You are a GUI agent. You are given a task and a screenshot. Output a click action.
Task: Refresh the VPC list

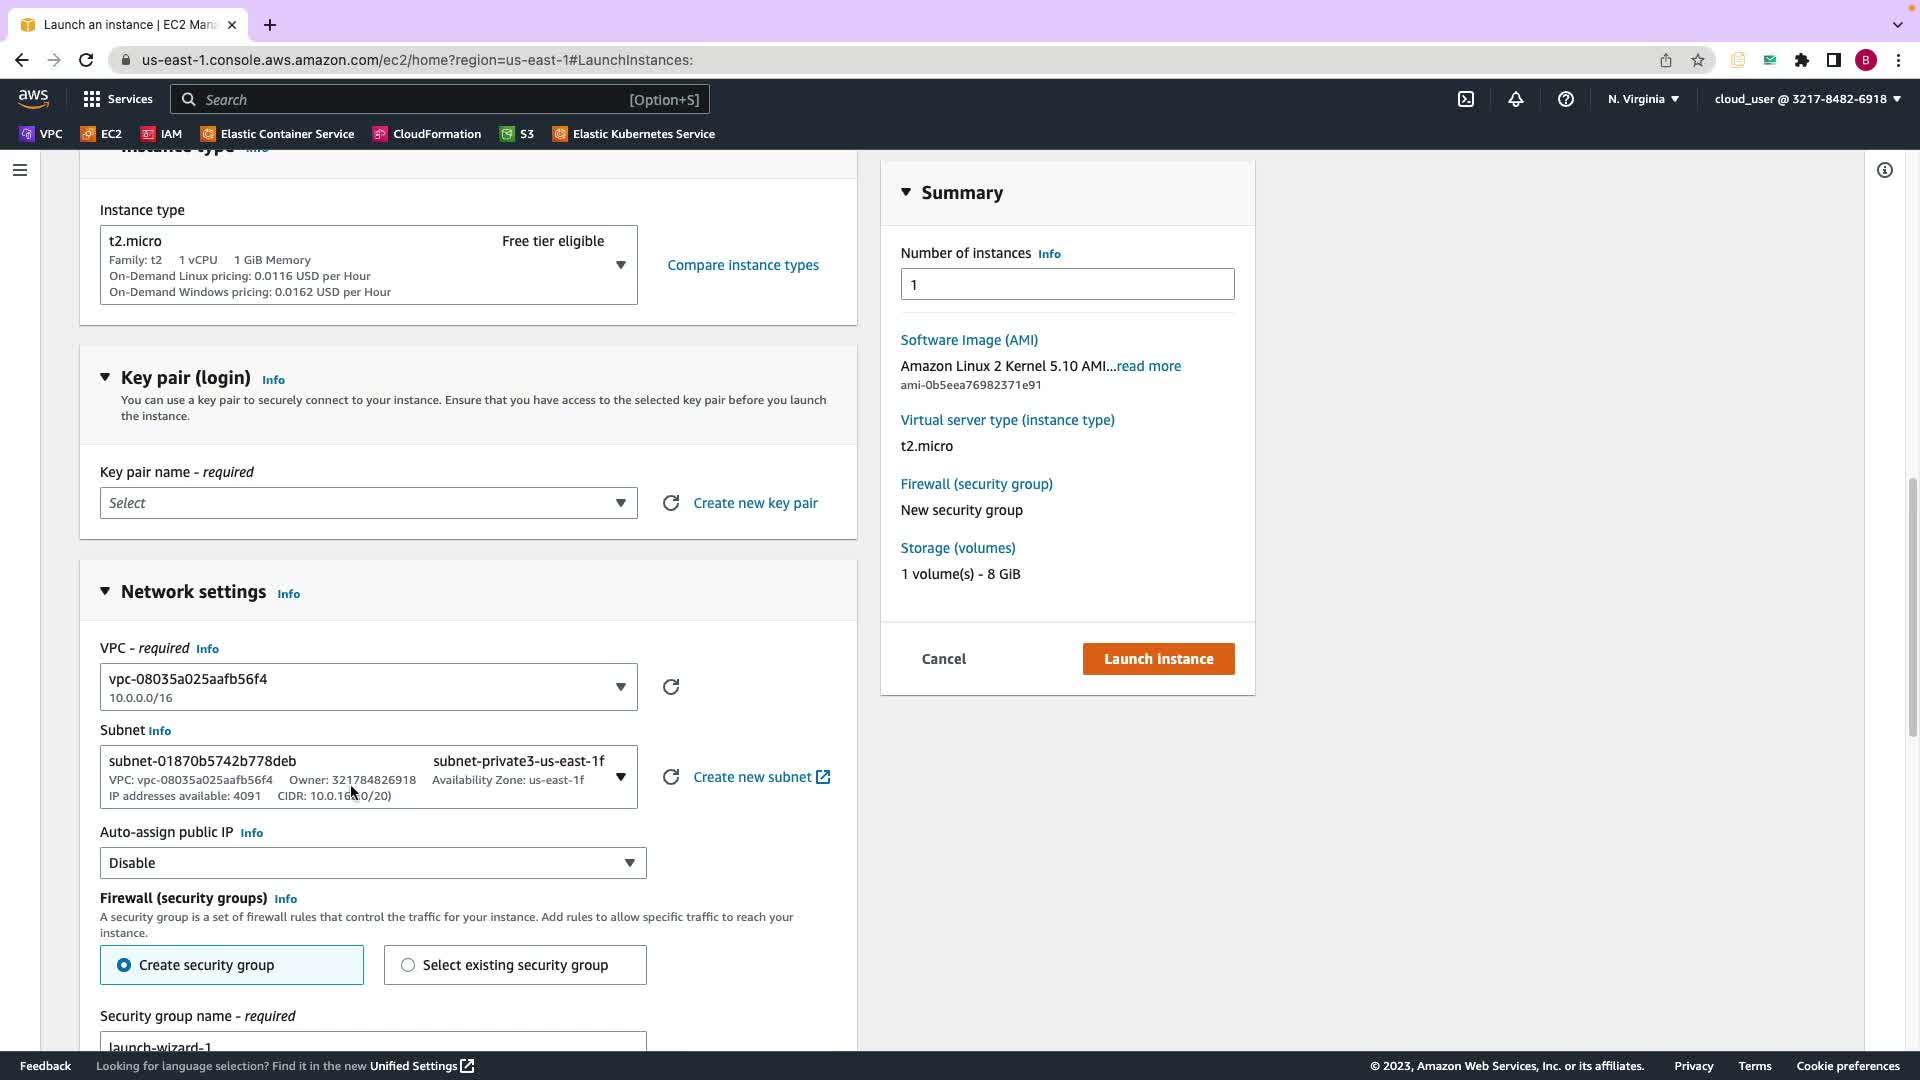(671, 687)
